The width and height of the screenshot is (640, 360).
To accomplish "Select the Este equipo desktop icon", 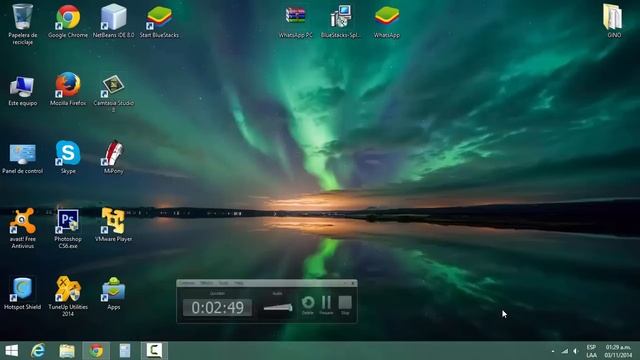I will 22,90.
